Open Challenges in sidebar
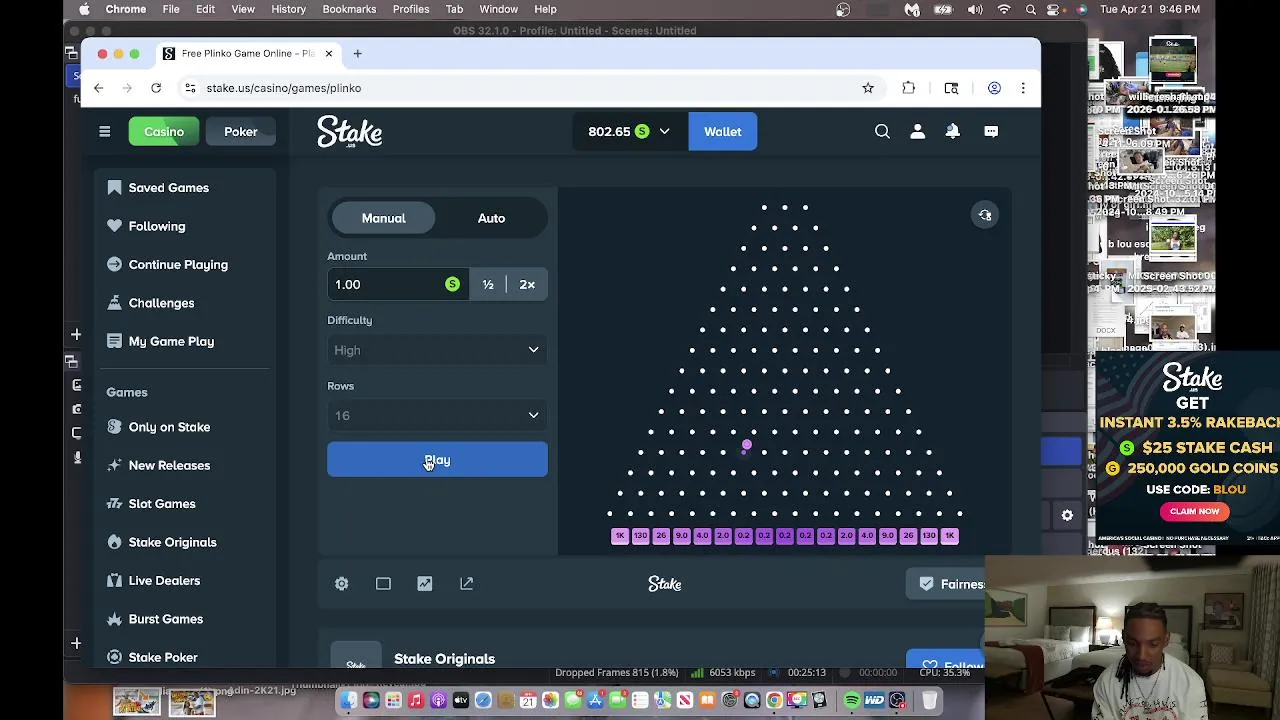Screen dimensions: 1280x720 [x=161, y=303]
